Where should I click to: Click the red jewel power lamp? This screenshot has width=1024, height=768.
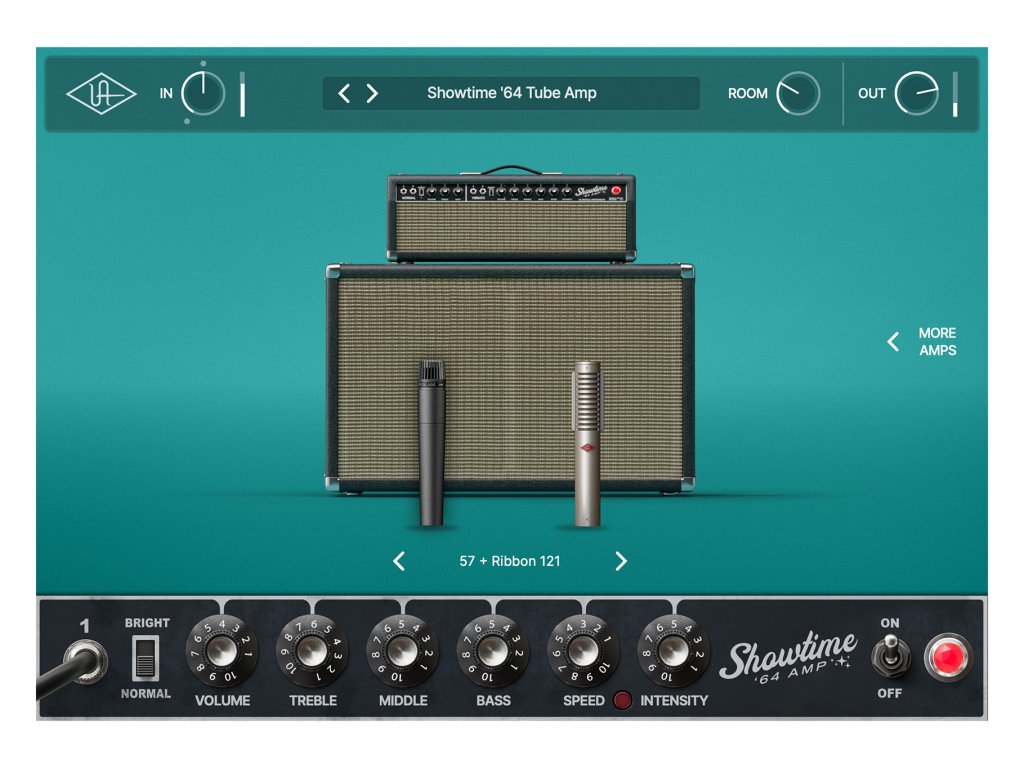(948, 658)
